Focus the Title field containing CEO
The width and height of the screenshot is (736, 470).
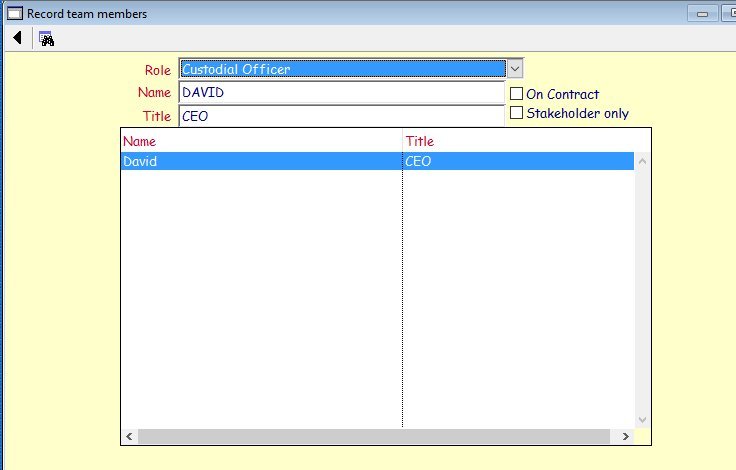(342, 115)
